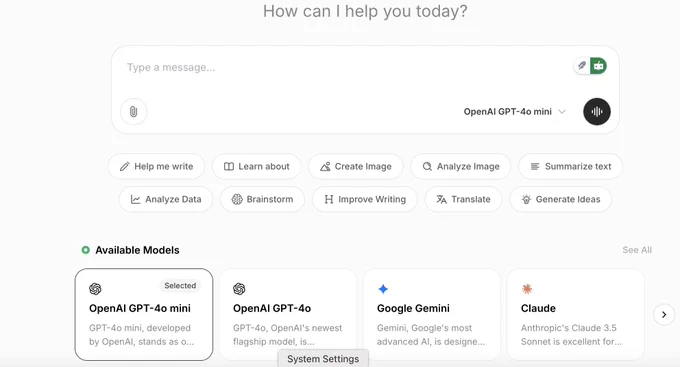
Task: Start voice input with the waveform button
Action: pos(597,111)
